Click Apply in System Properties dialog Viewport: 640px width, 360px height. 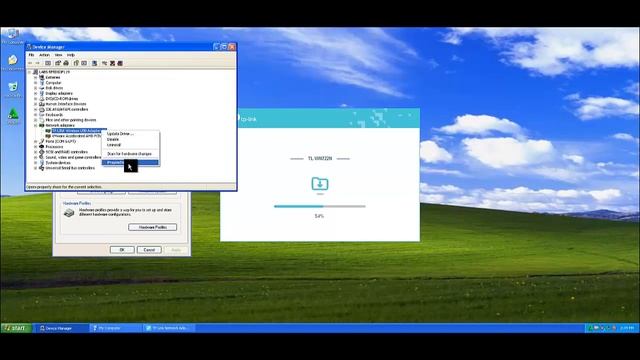click(x=176, y=249)
